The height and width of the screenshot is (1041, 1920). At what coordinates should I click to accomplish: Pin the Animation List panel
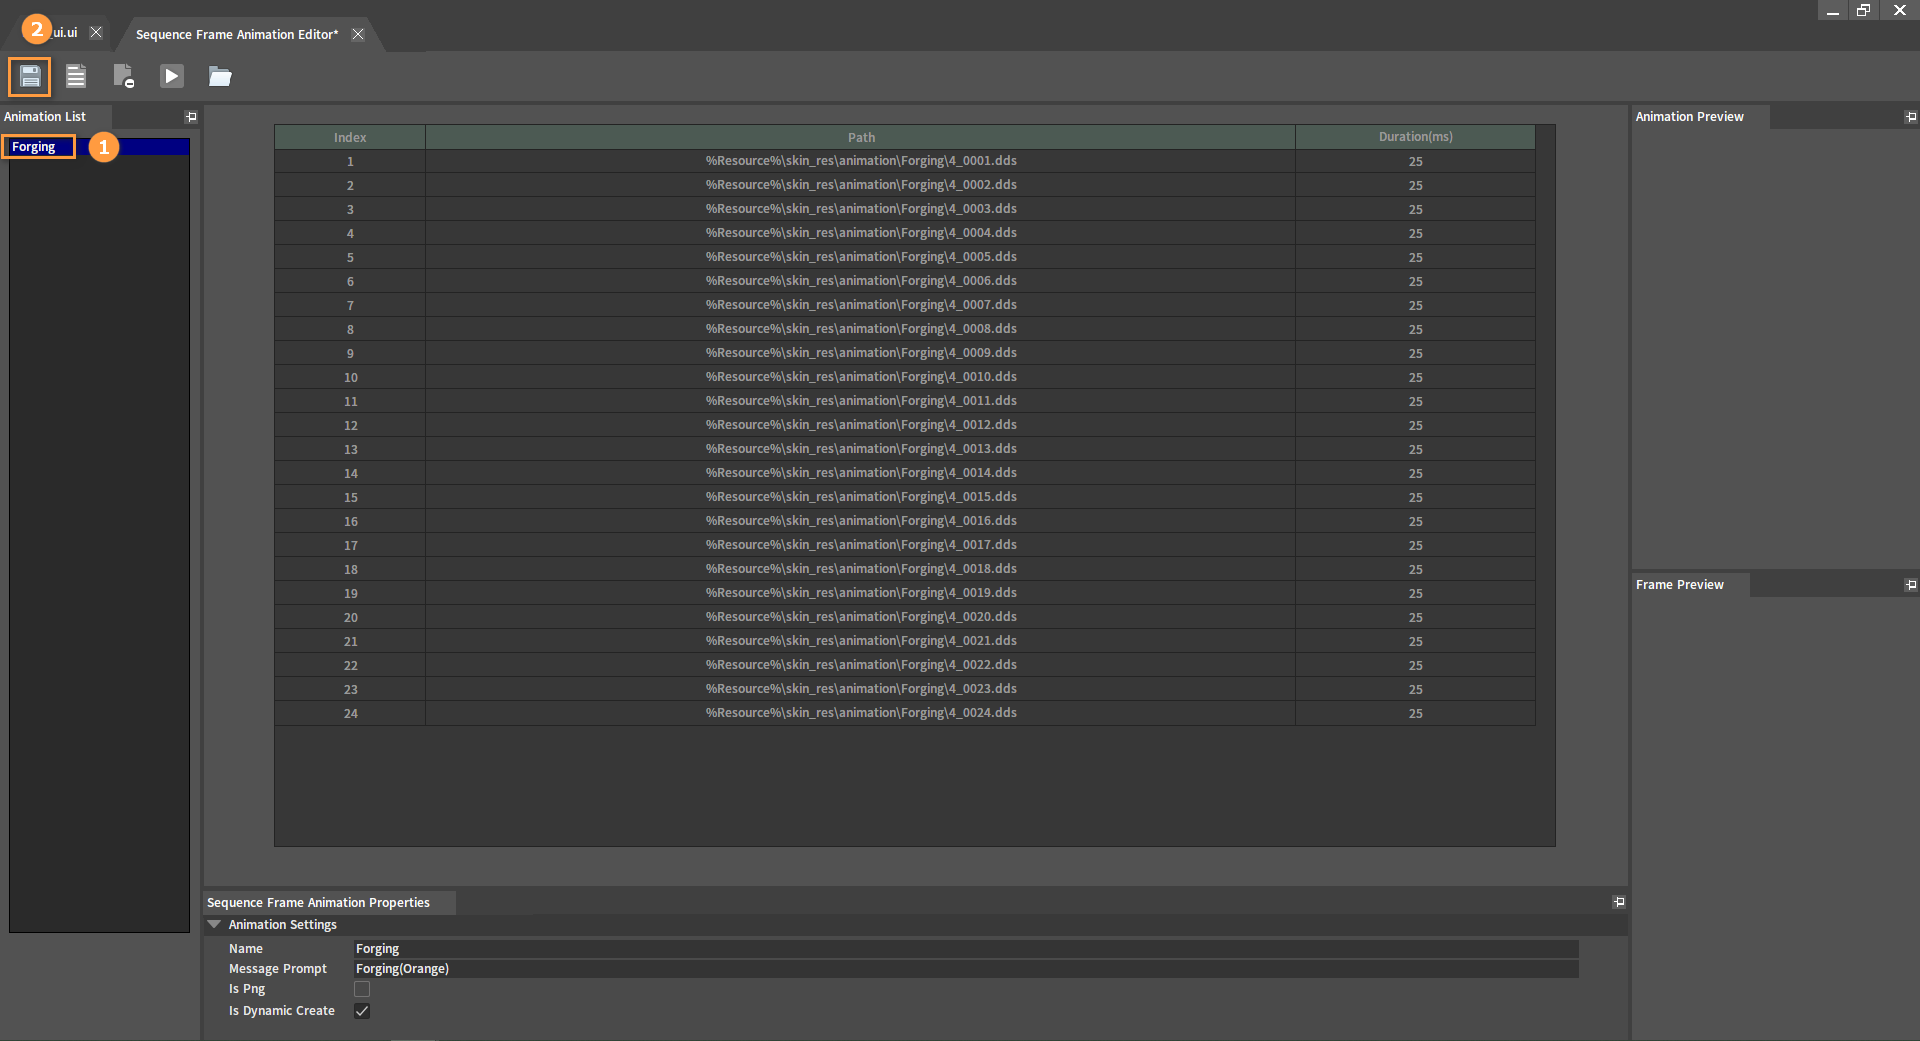click(191, 117)
